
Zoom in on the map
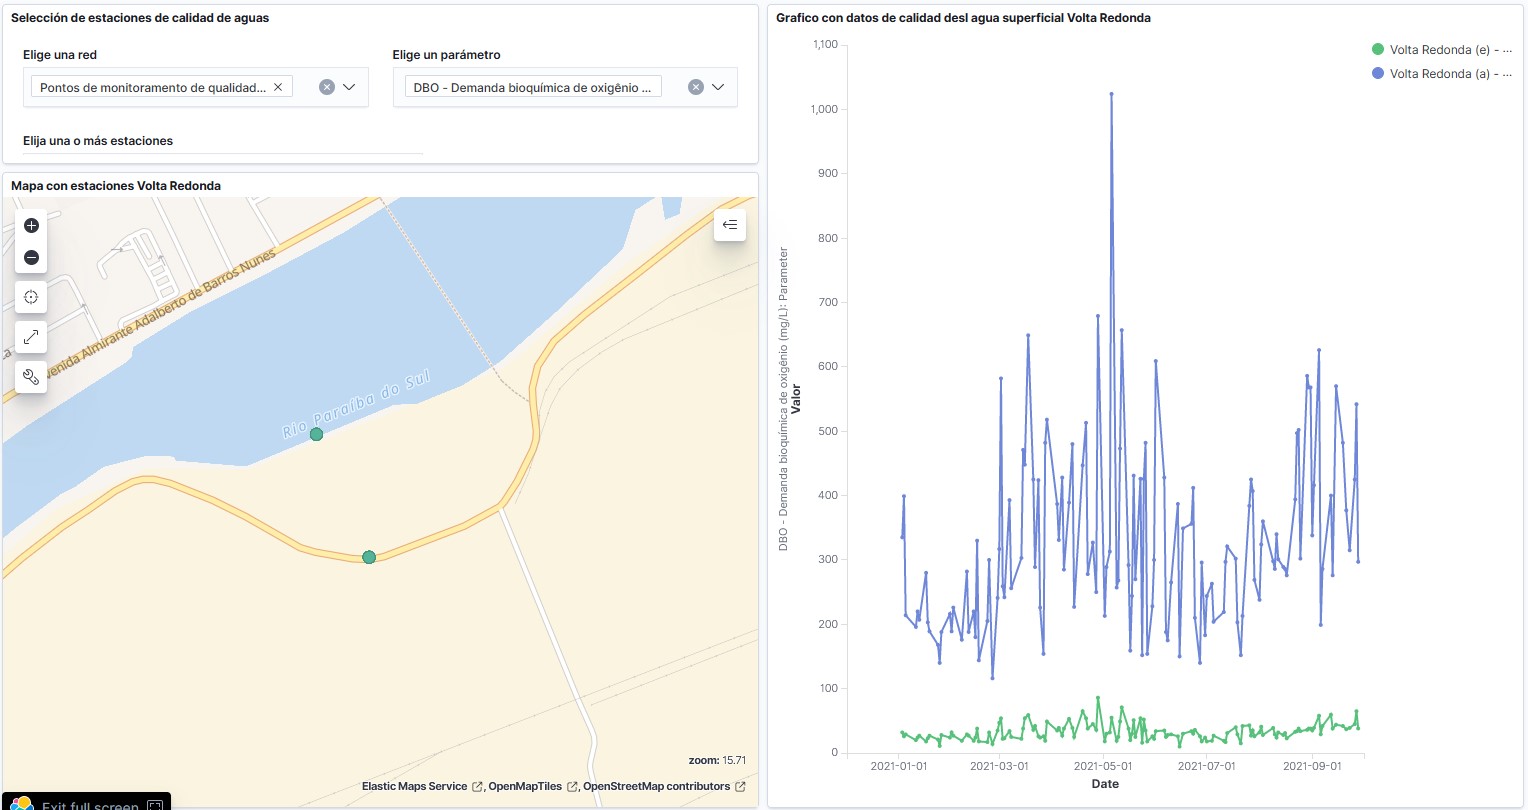coord(31,226)
